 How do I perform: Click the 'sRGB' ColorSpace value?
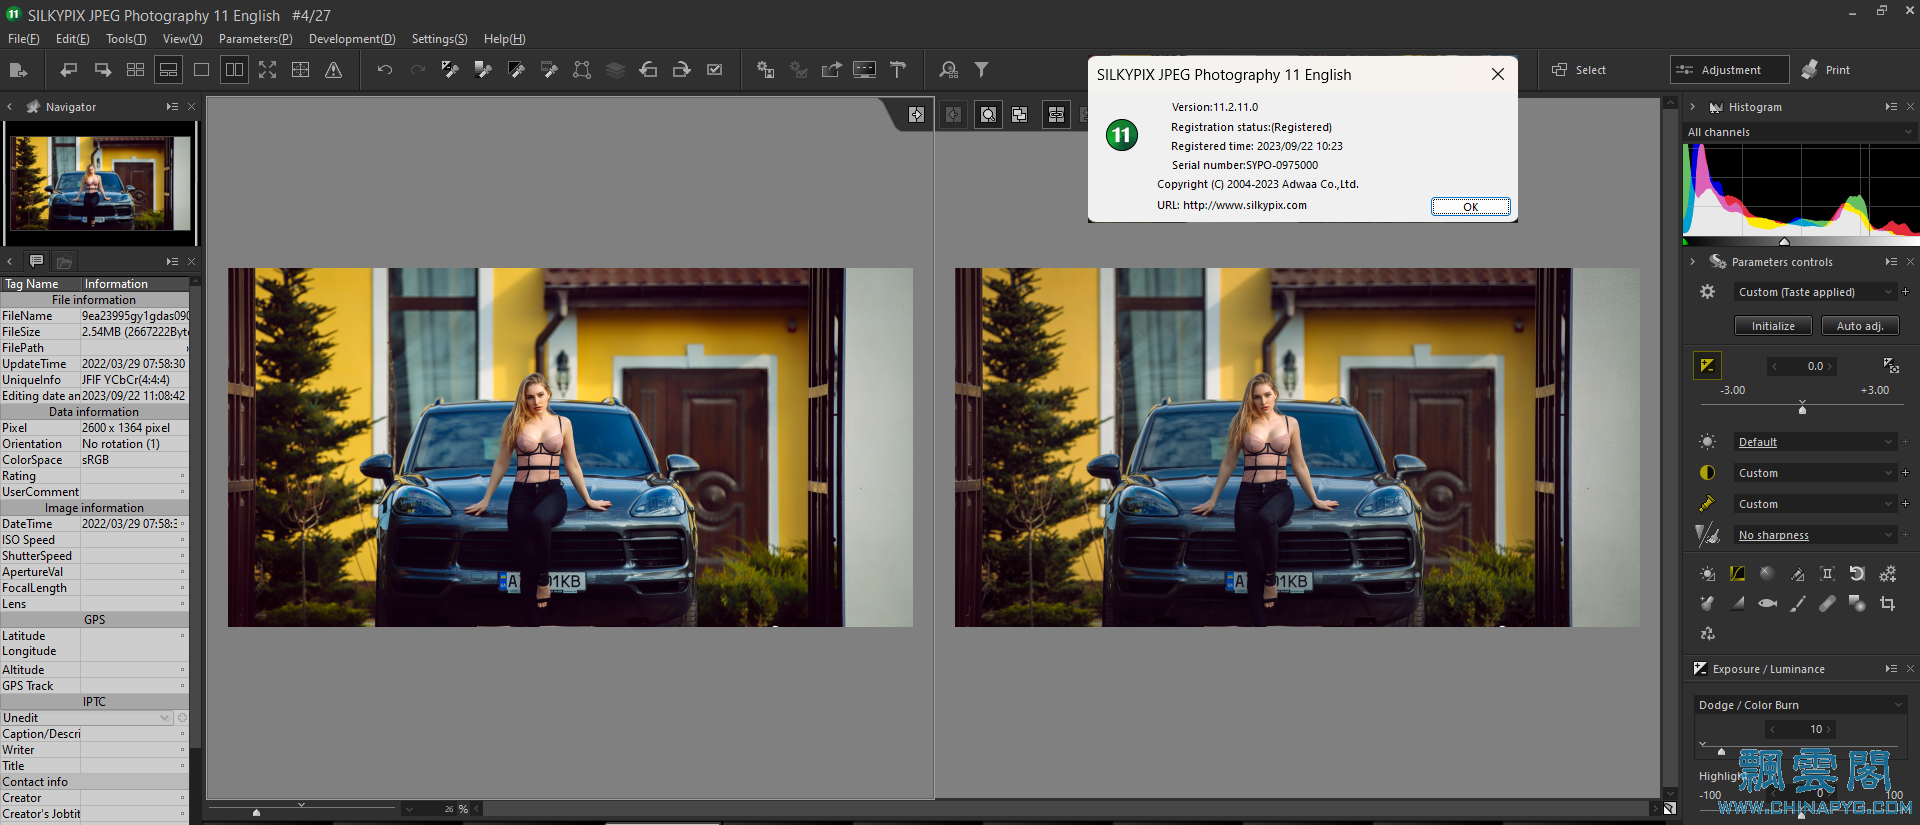[x=96, y=460]
